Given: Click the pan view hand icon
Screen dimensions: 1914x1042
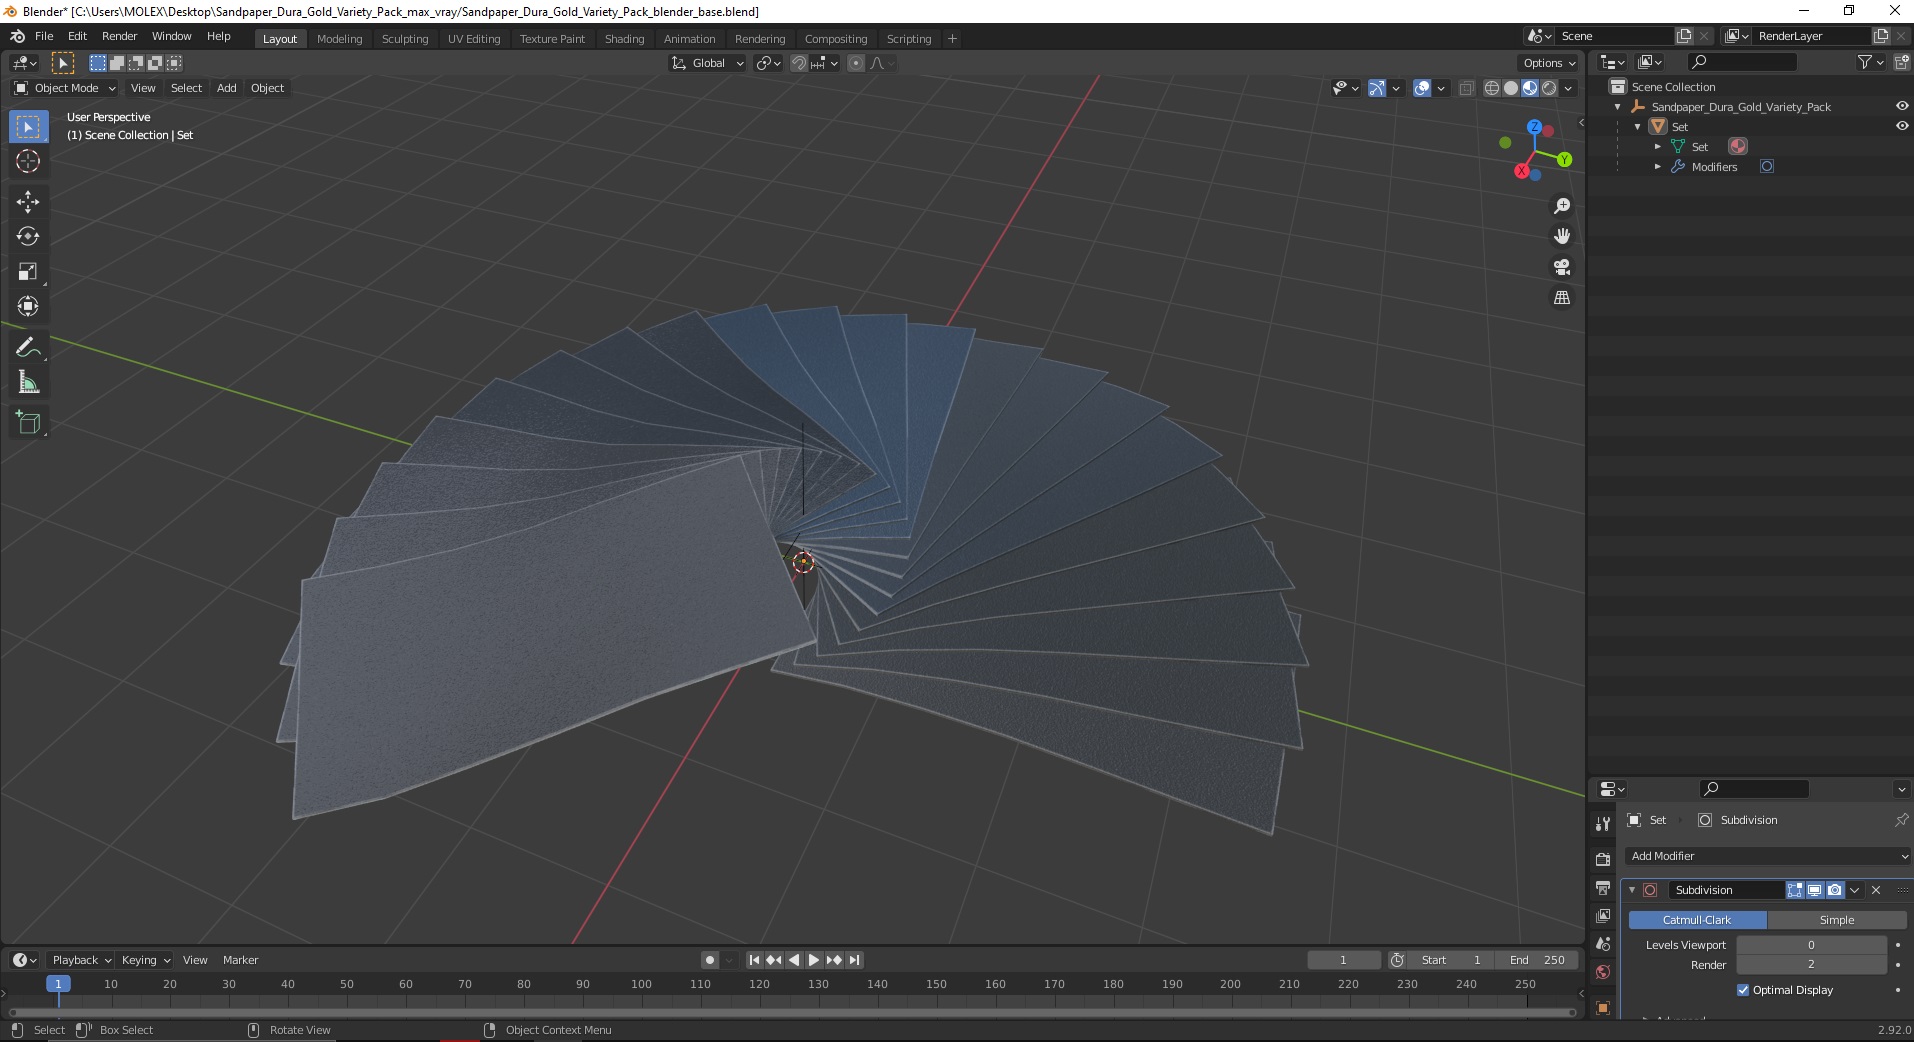Looking at the screenshot, I should (x=1561, y=236).
